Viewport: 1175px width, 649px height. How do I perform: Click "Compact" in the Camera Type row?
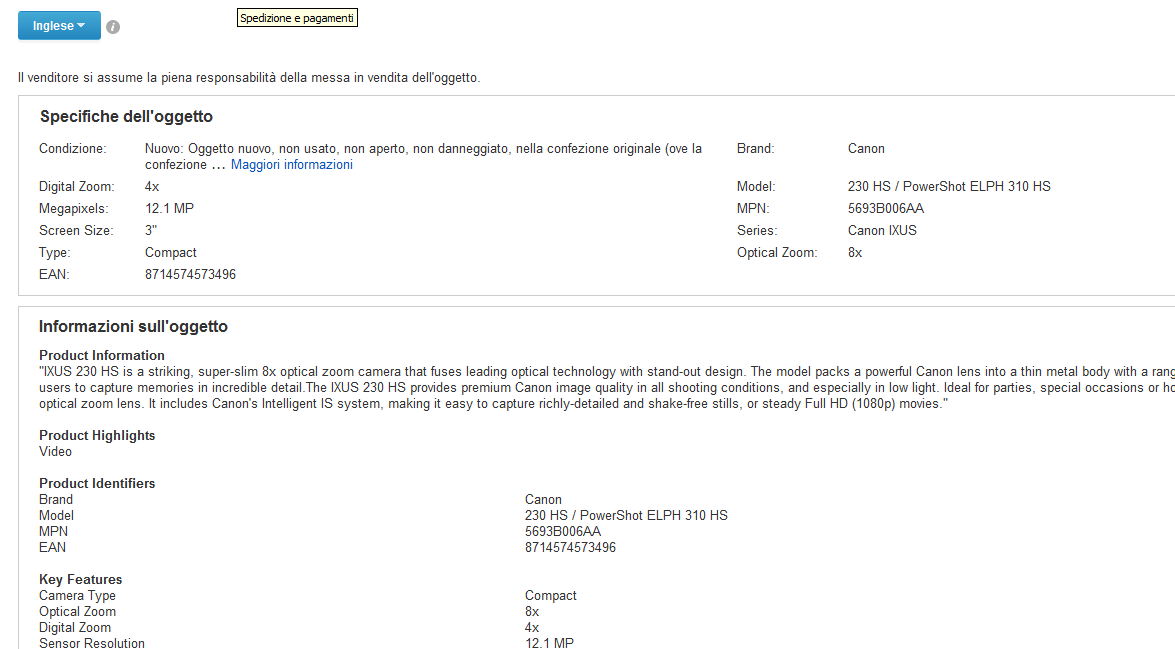(x=551, y=596)
